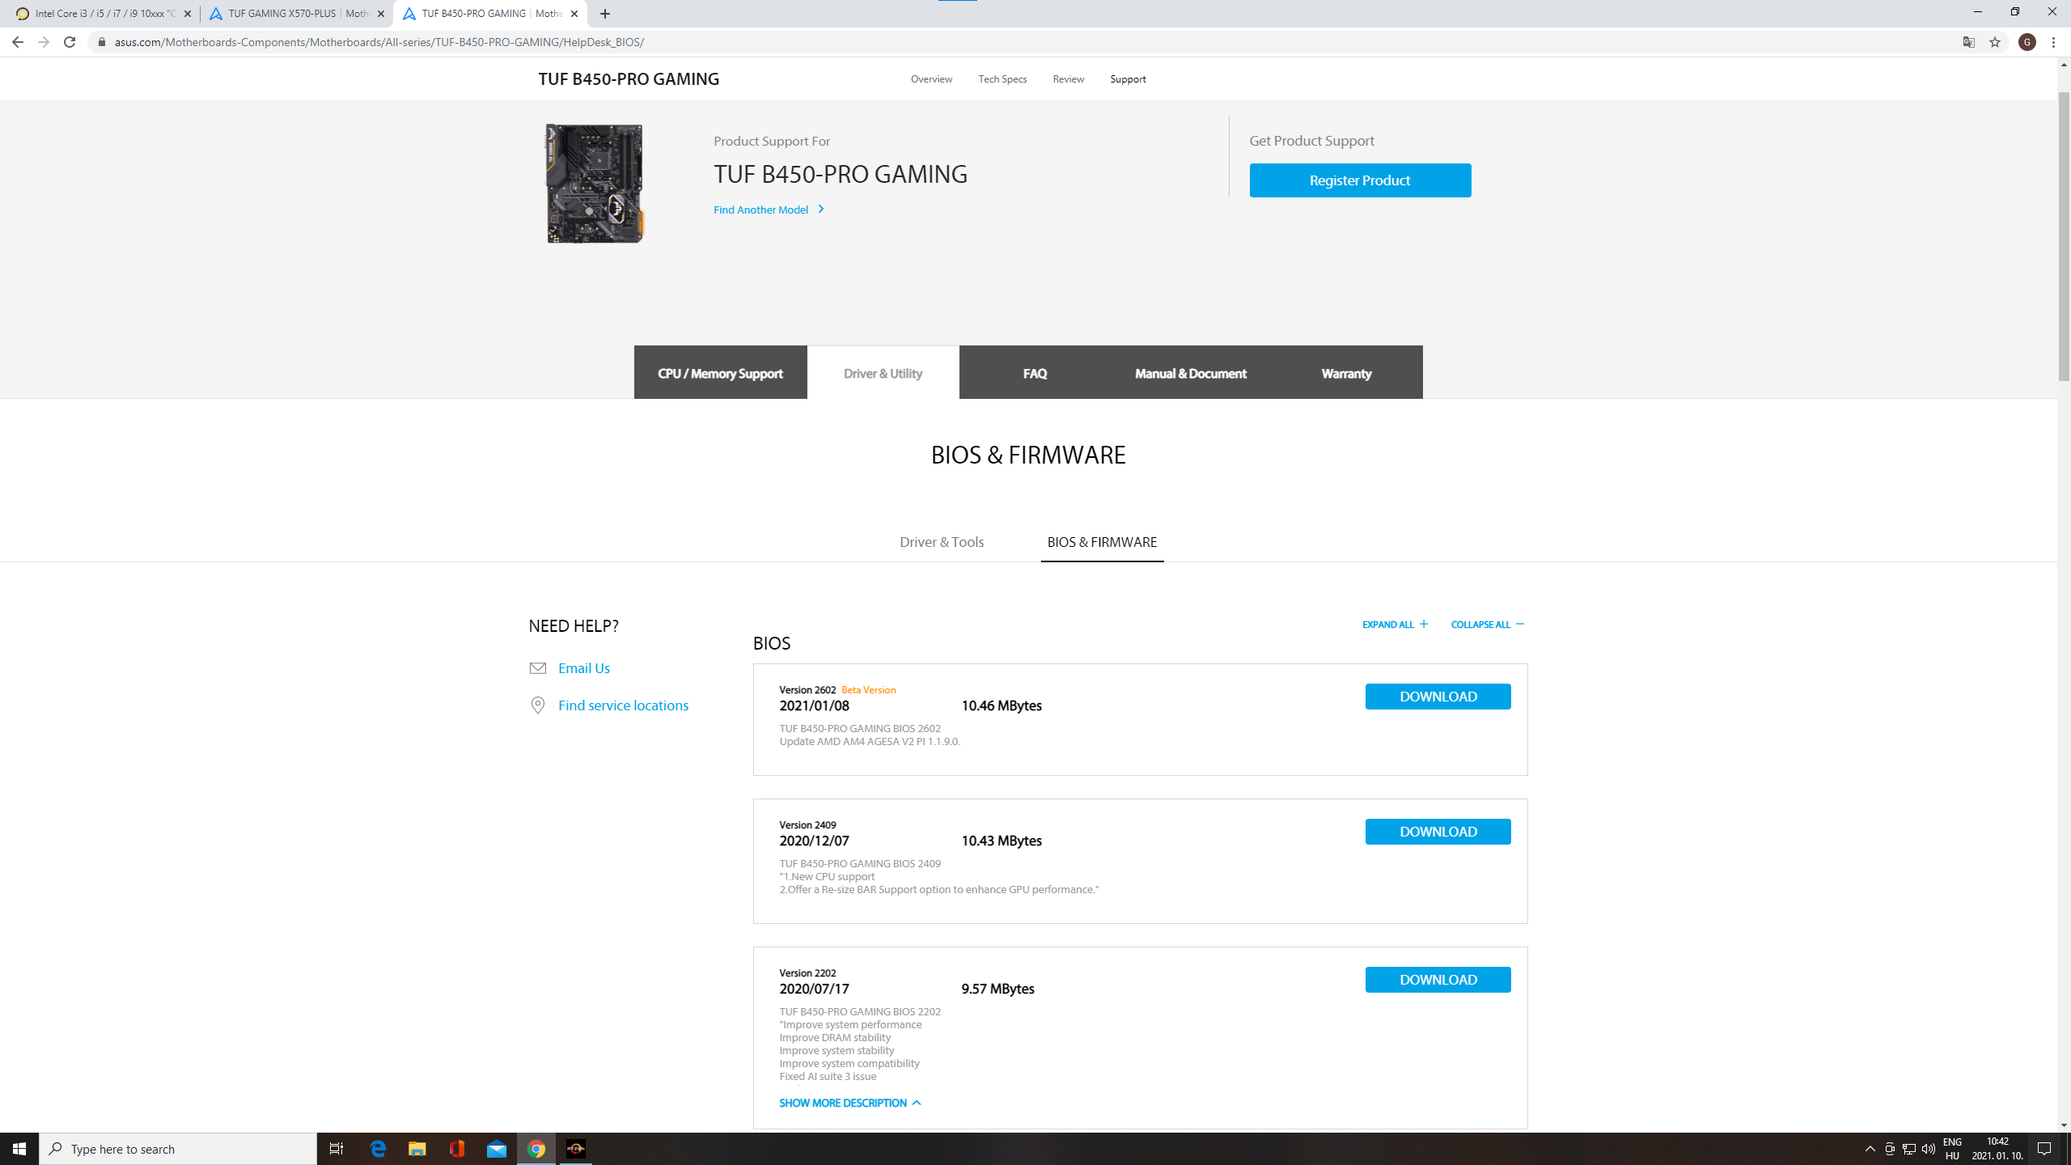Open the Review page
The image size is (2071, 1165).
coord(1068,79)
